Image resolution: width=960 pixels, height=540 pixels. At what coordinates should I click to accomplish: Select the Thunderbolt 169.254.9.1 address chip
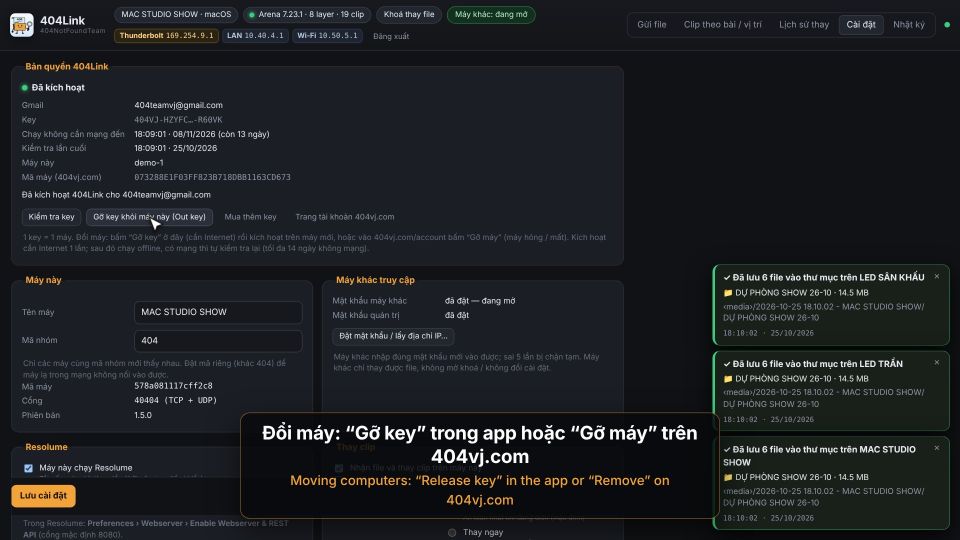(x=166, y=36)
